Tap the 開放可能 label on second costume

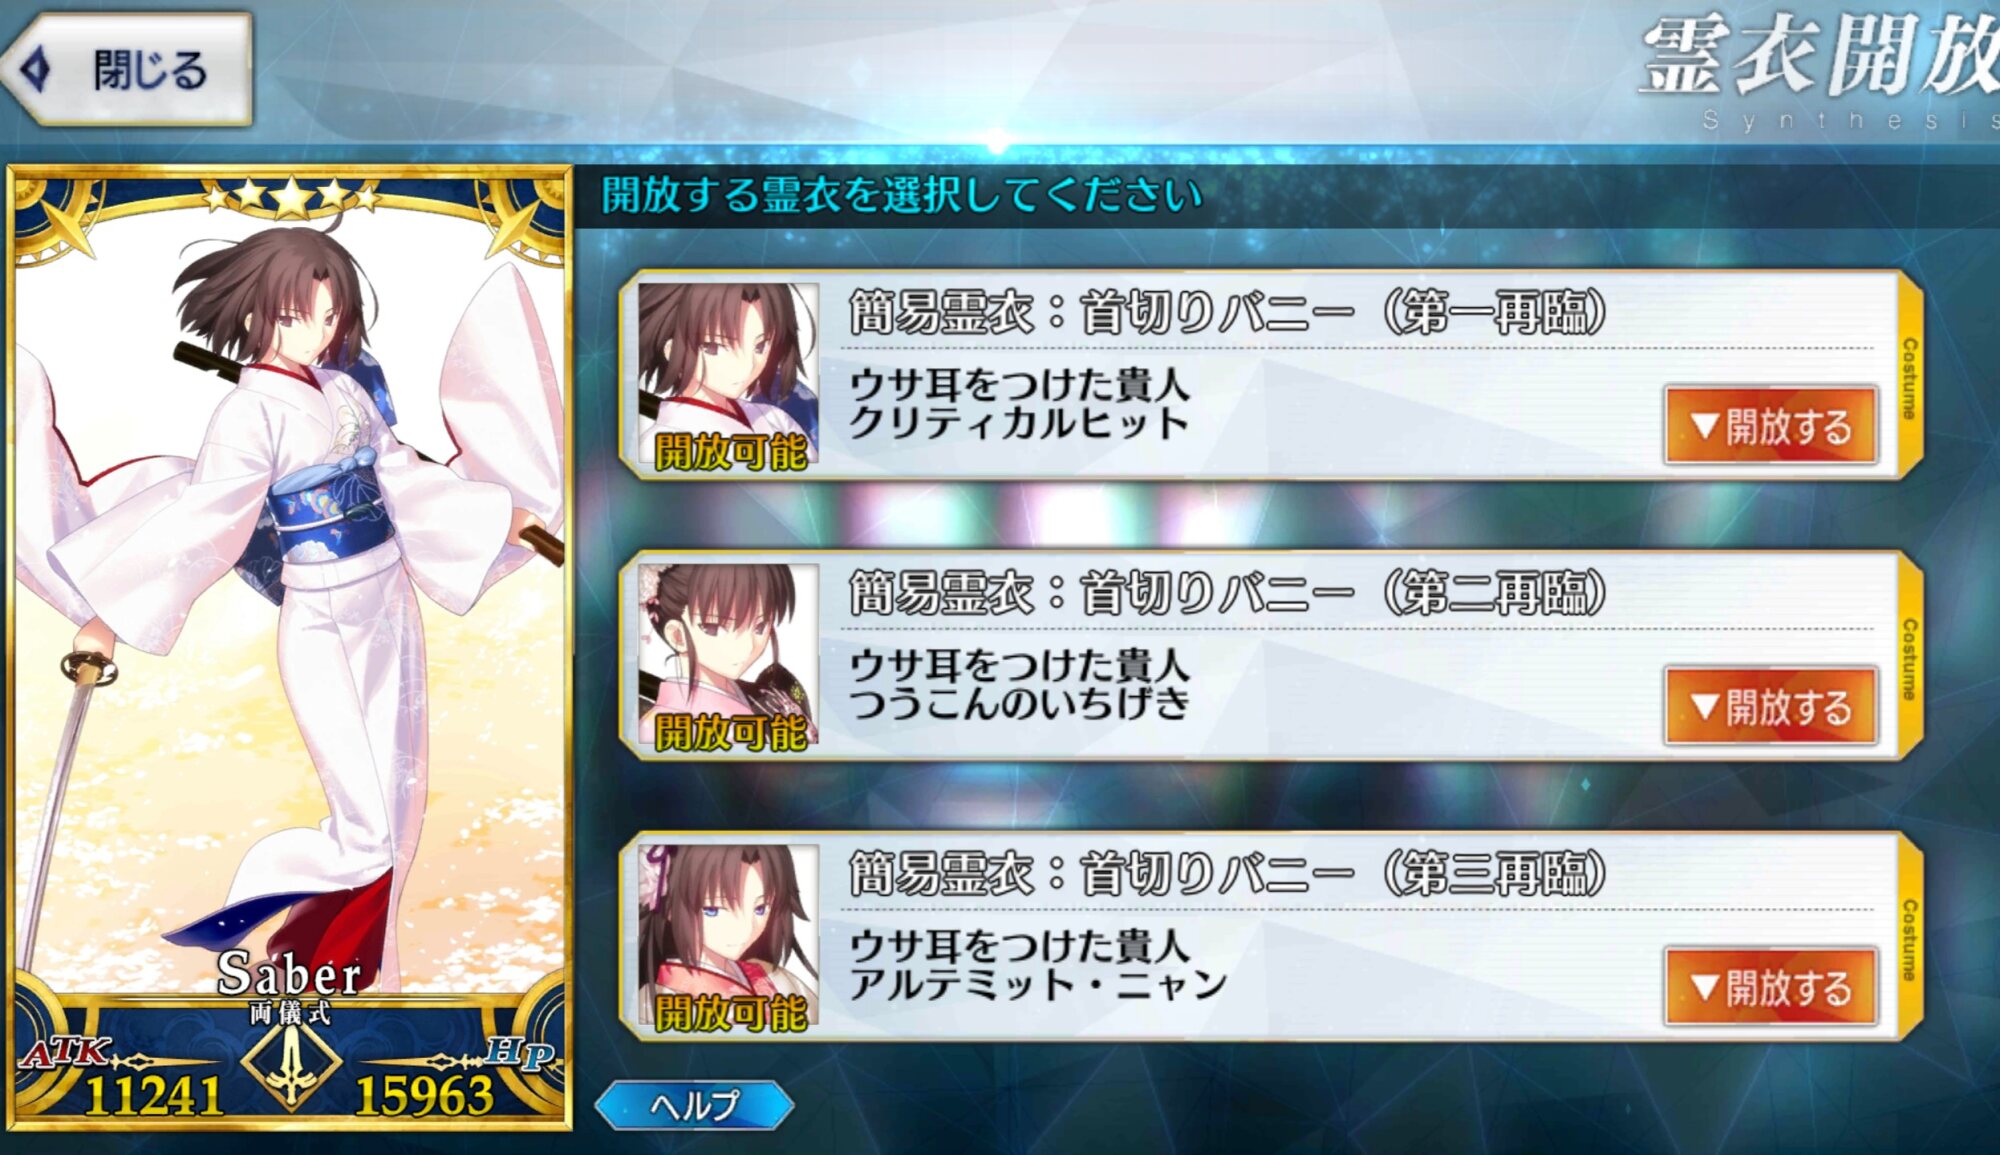click(x=730, y=733)
